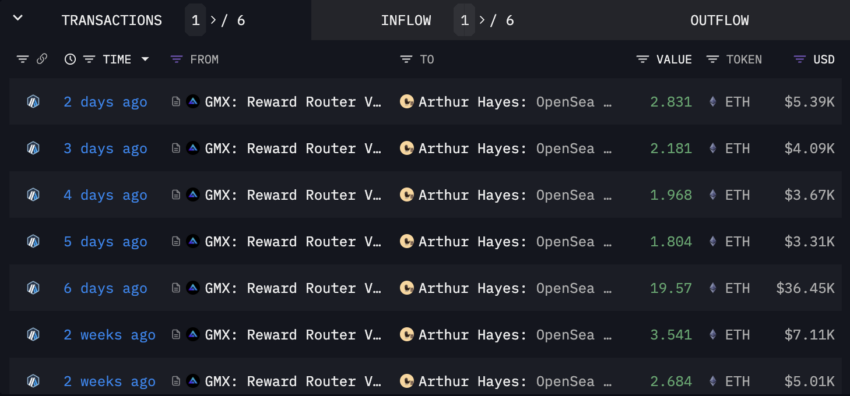Toggle the FROM column filter icon
This screenshot has height=396, width=850.
click(x=177, y=60)
